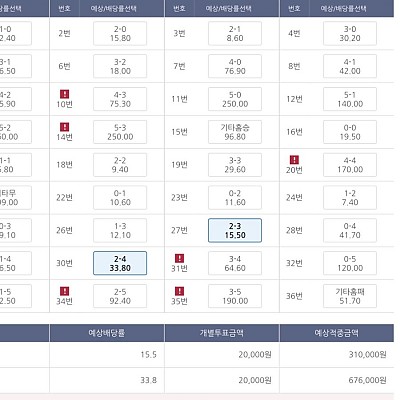Click the warning icon above 31번

point(179,258)
